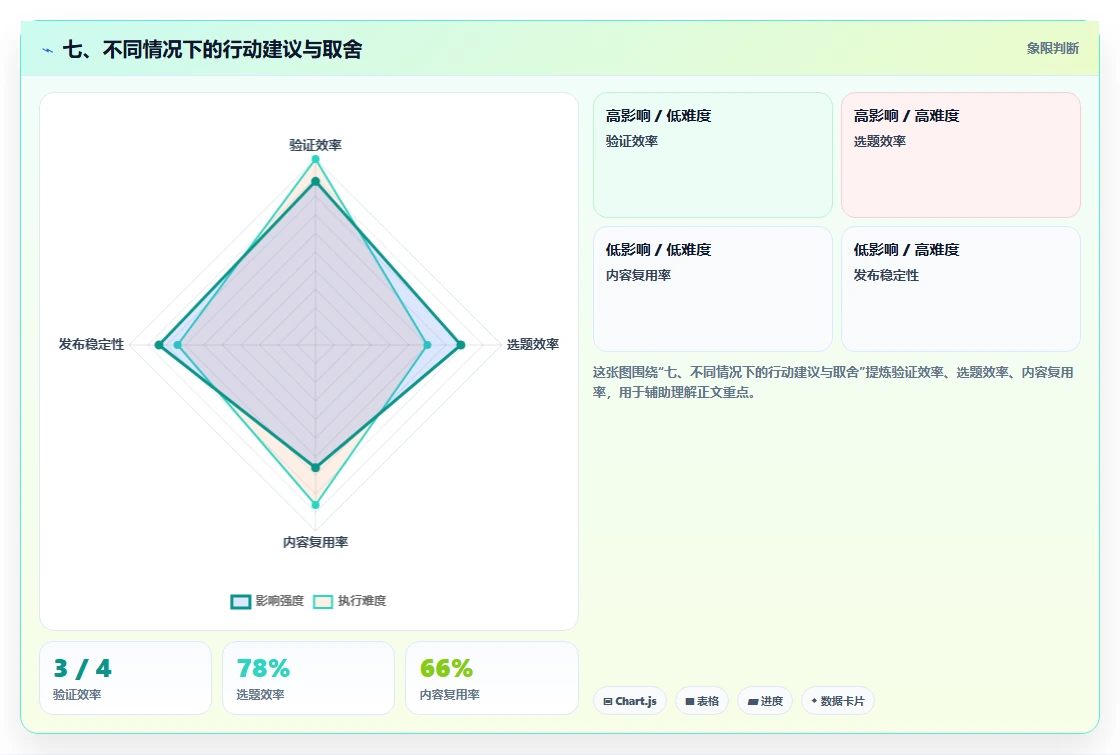Image resolution: width=1120 pixels, height=755 pixels.
Task: Toggle the 影响强度 legend swatch
Action: (x=241, y=601)
